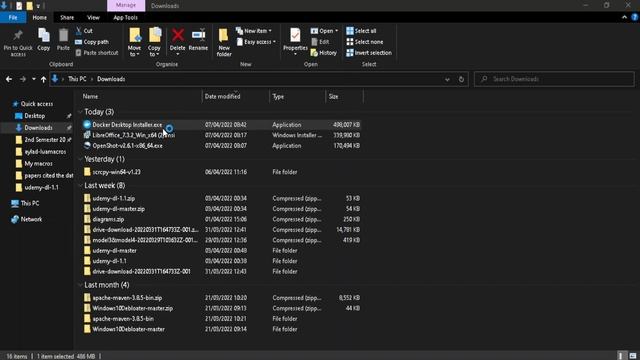Minimize the ribbon with the chevron
640x360 pixels.
point(624,17)
